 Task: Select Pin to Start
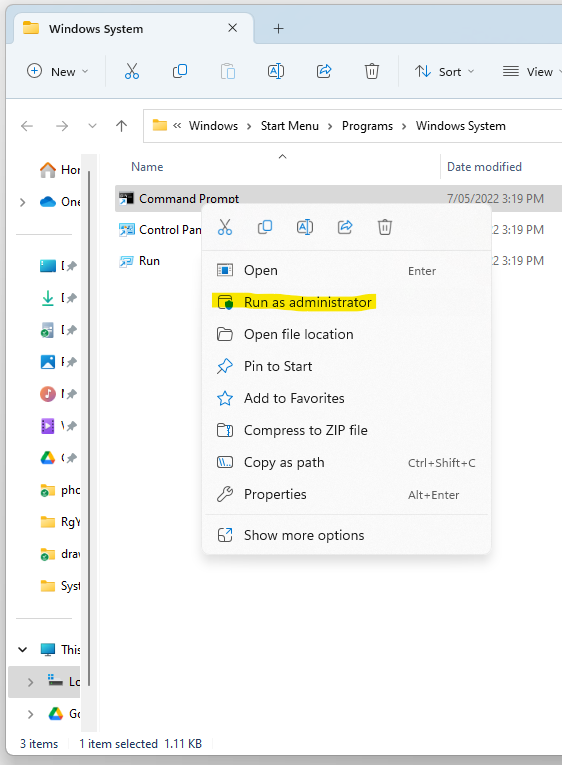click(x=346, y=366)
